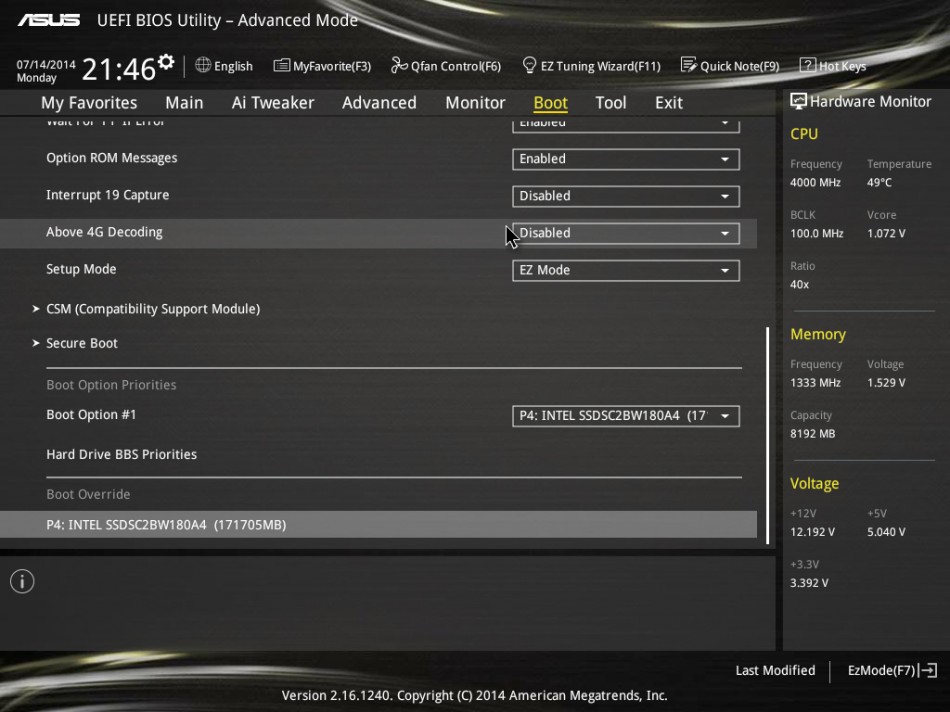Image resolution: width=950 pixels, height=712 pixels.
Task: Disable Interrupt 19 Capture
Action: point(625,196)
